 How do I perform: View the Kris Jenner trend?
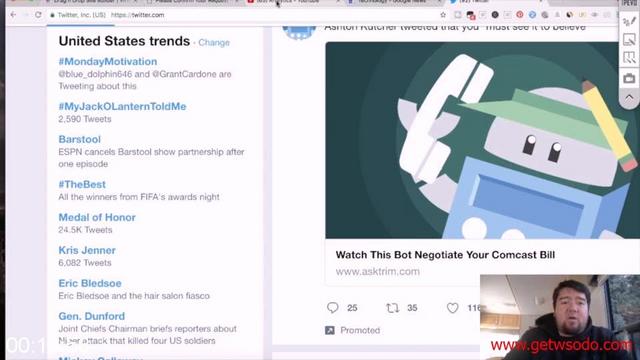[x=87, y=250]
